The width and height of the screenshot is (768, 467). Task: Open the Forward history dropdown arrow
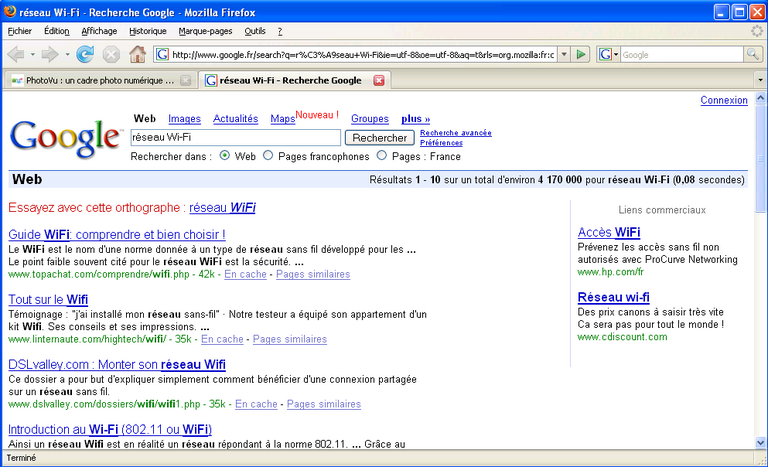[x=67, y=54]
